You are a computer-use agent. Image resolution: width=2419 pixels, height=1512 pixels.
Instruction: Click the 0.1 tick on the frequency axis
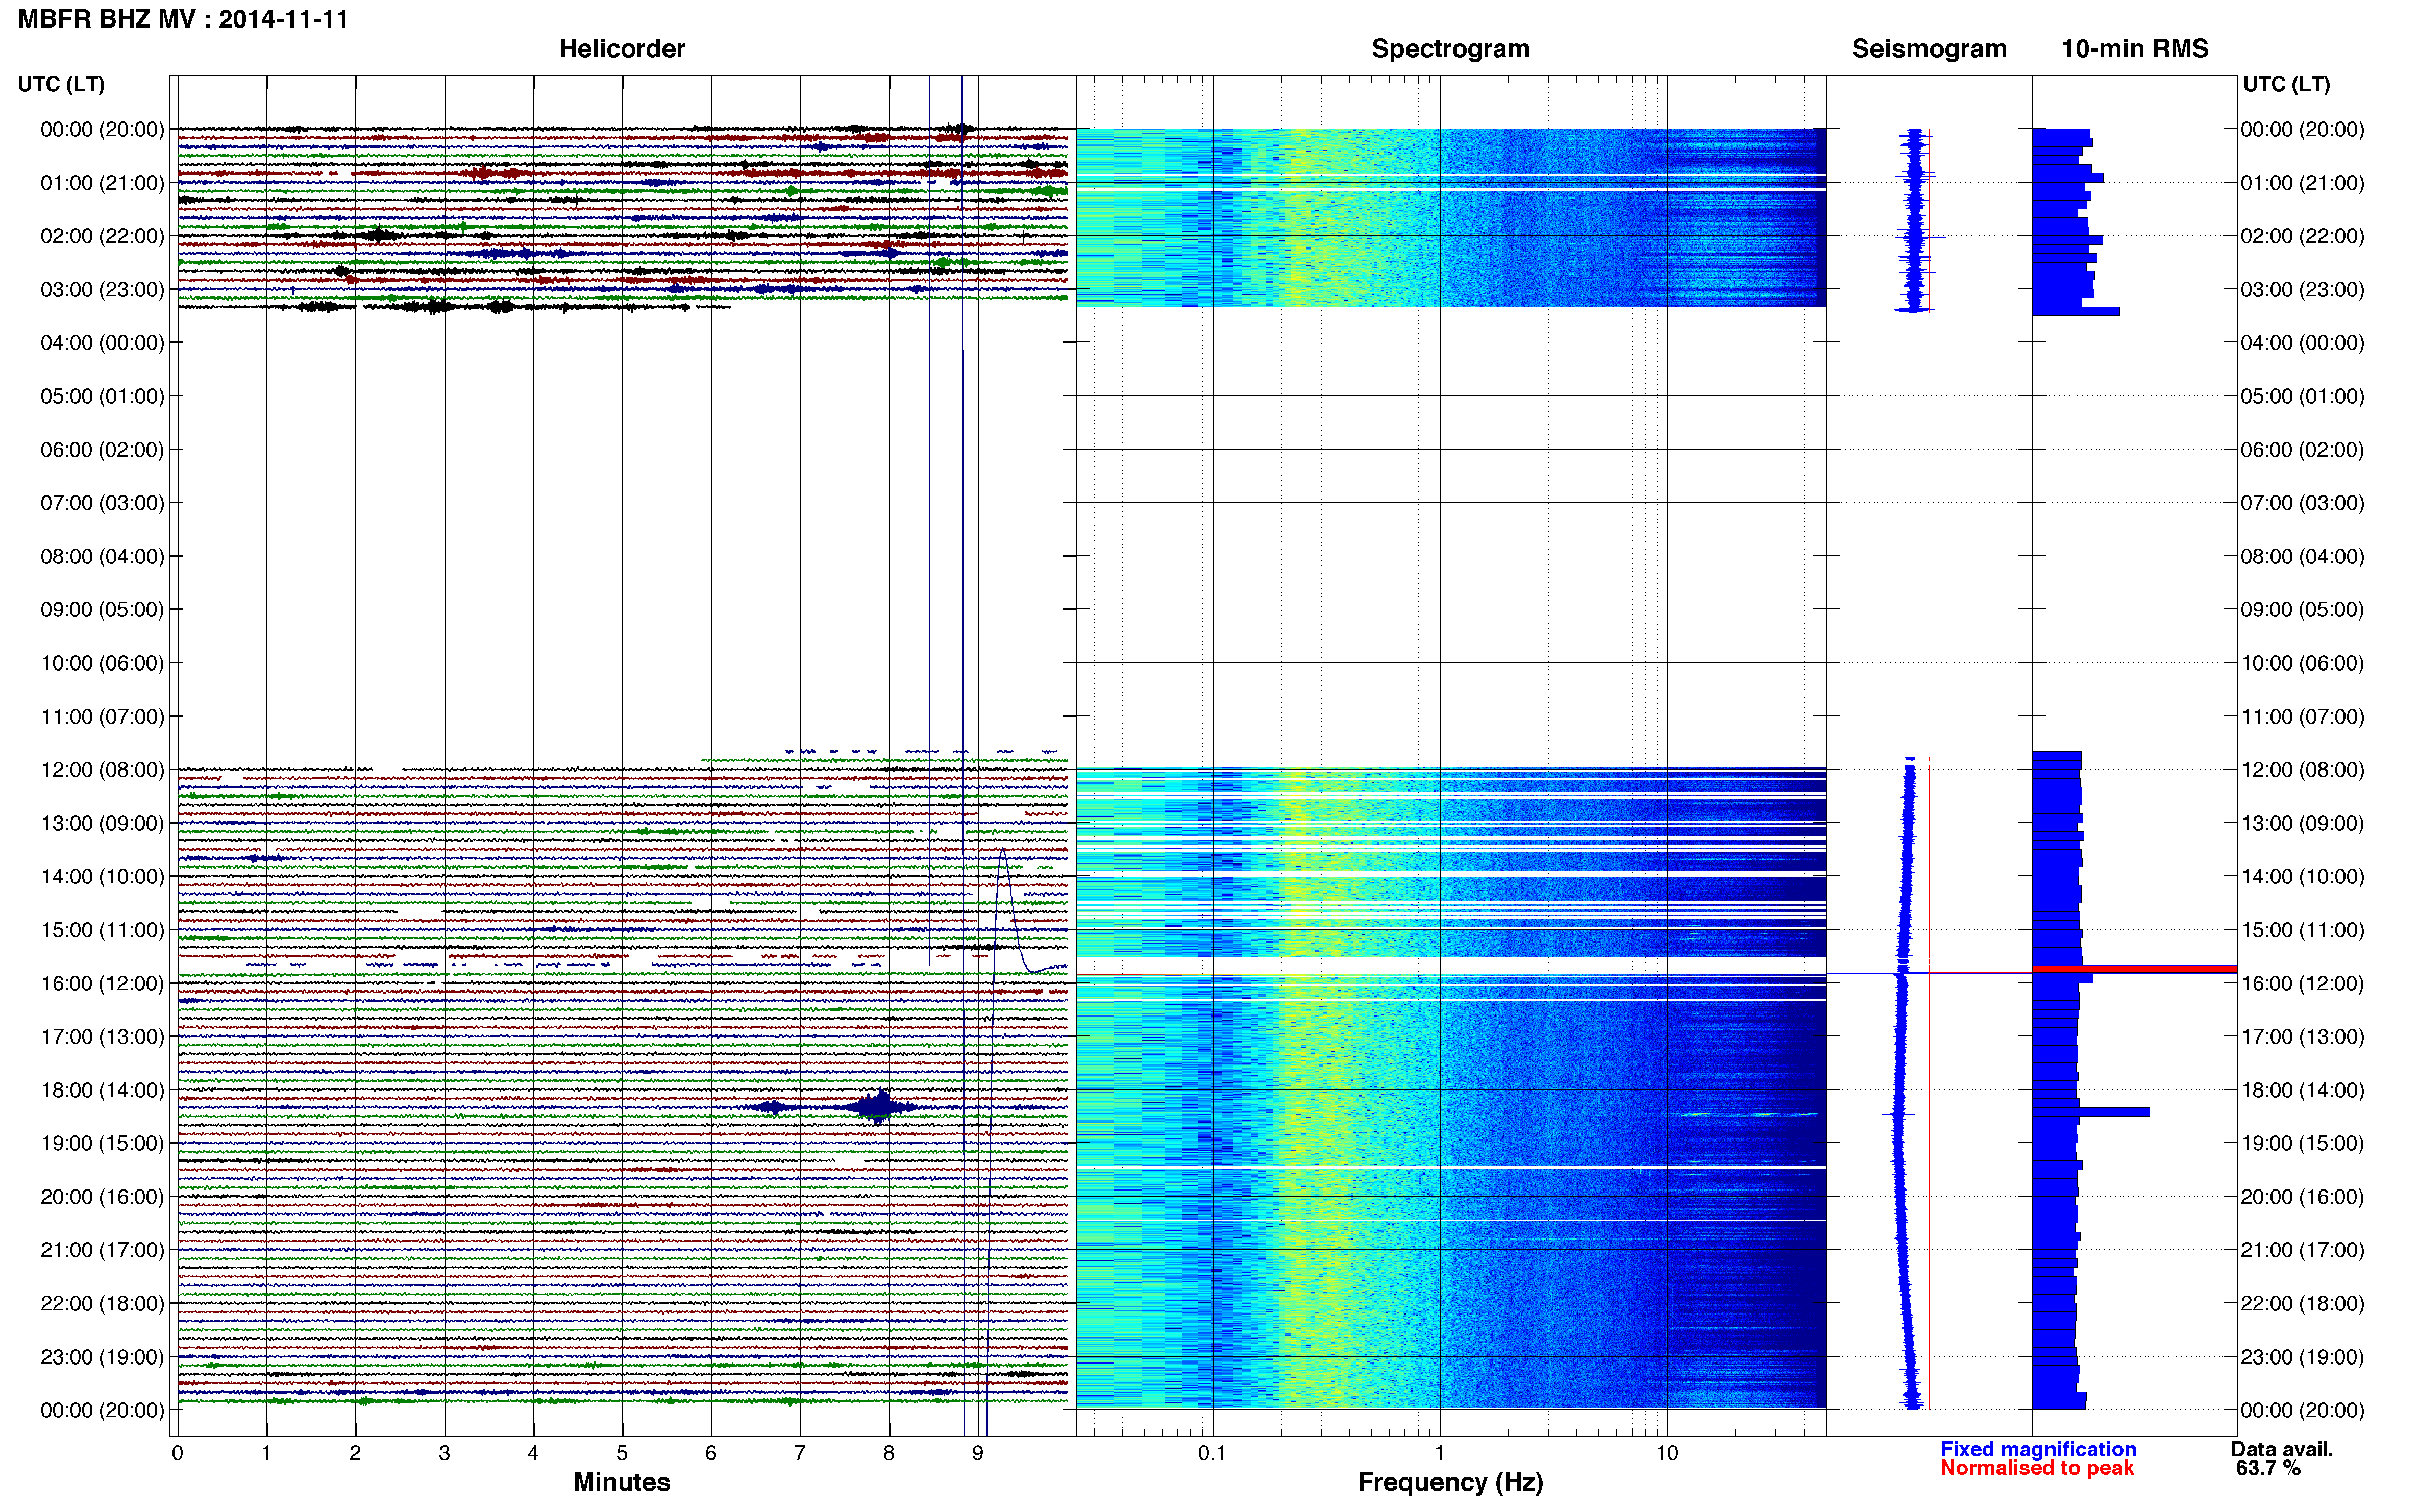(x=1212, y=1453)
